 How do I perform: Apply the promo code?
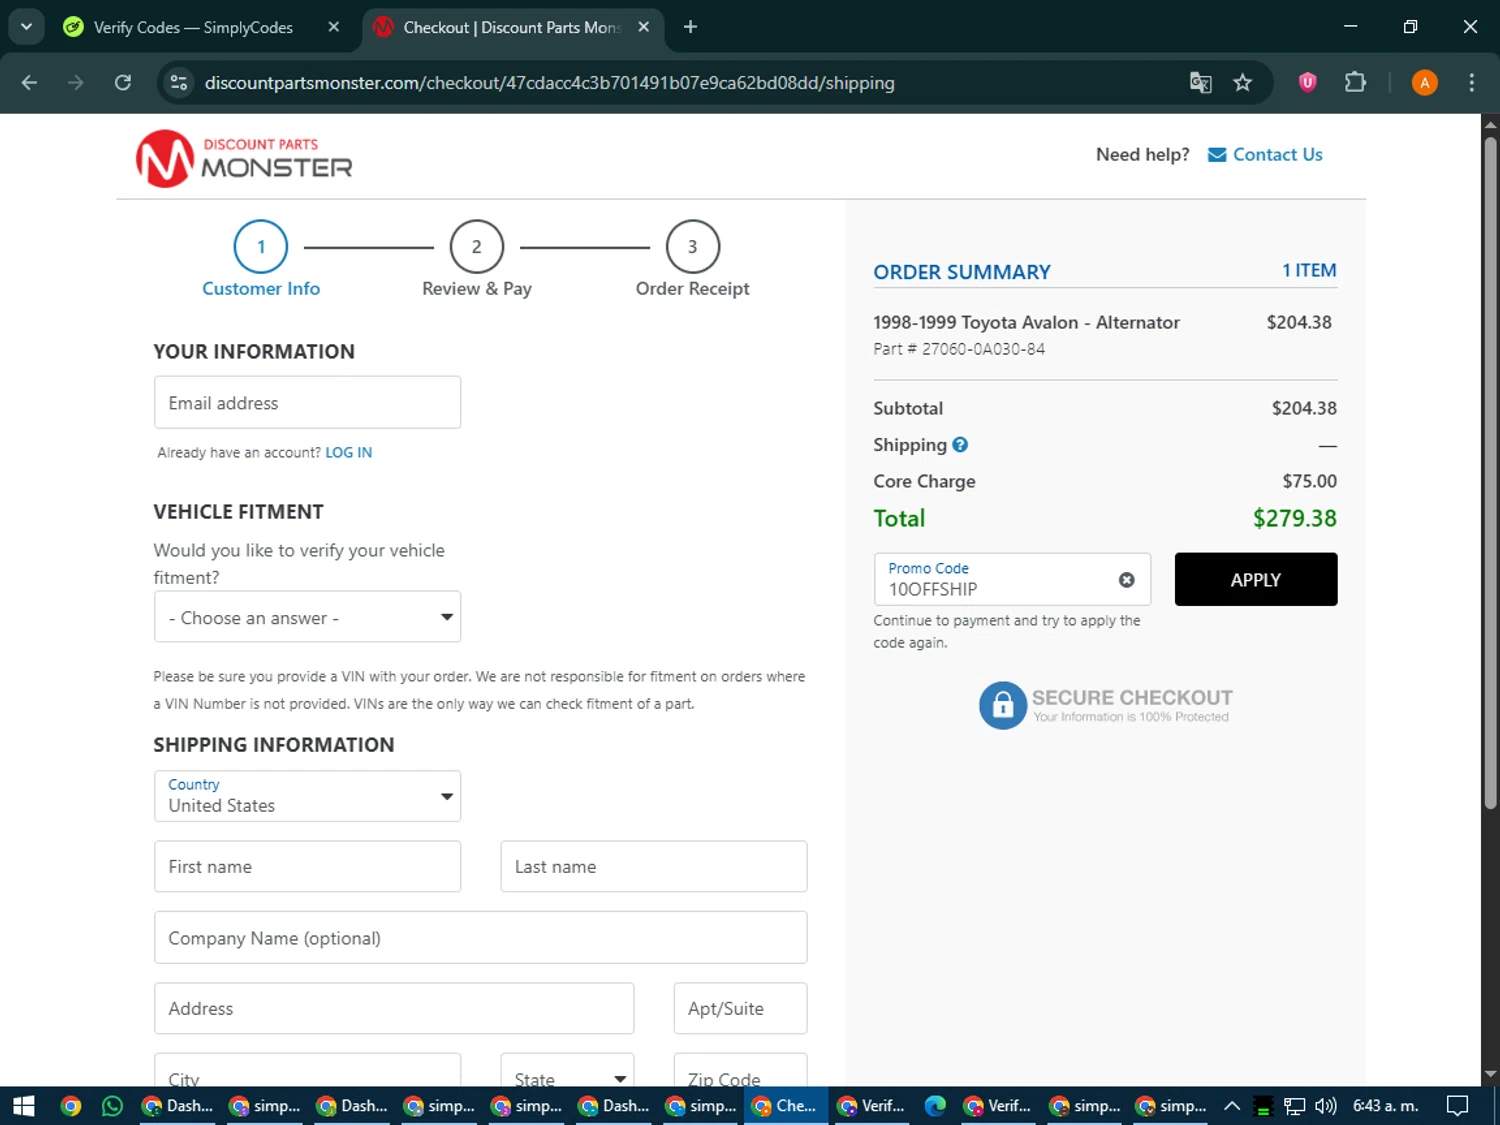1256,580
